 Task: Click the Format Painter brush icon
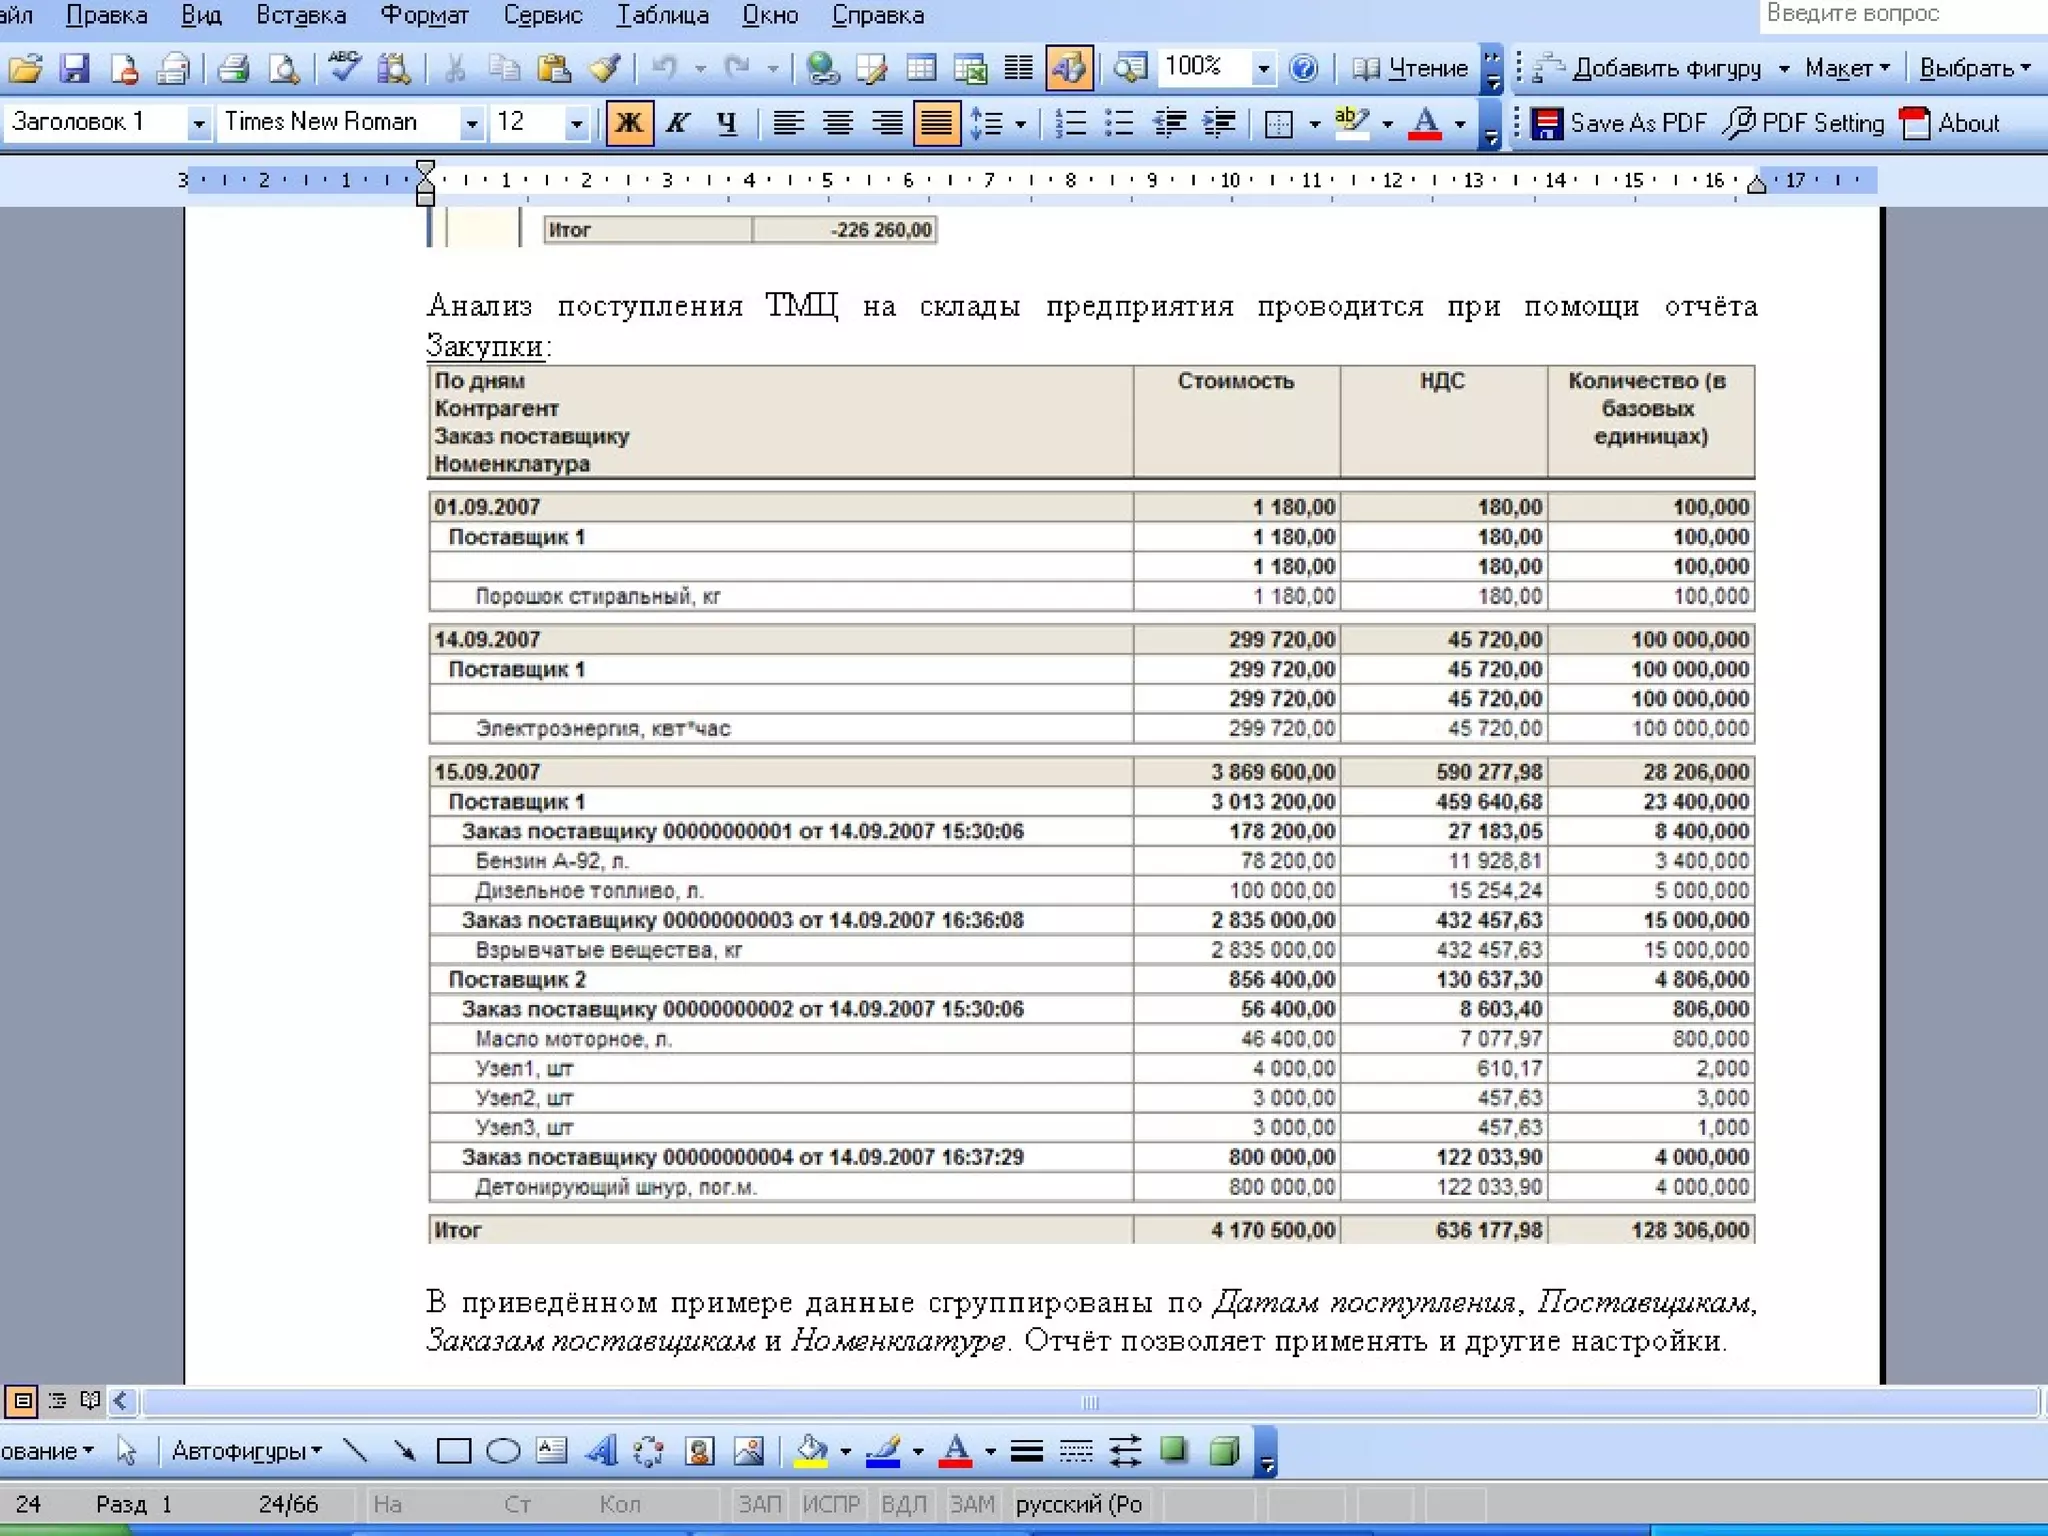604,69
